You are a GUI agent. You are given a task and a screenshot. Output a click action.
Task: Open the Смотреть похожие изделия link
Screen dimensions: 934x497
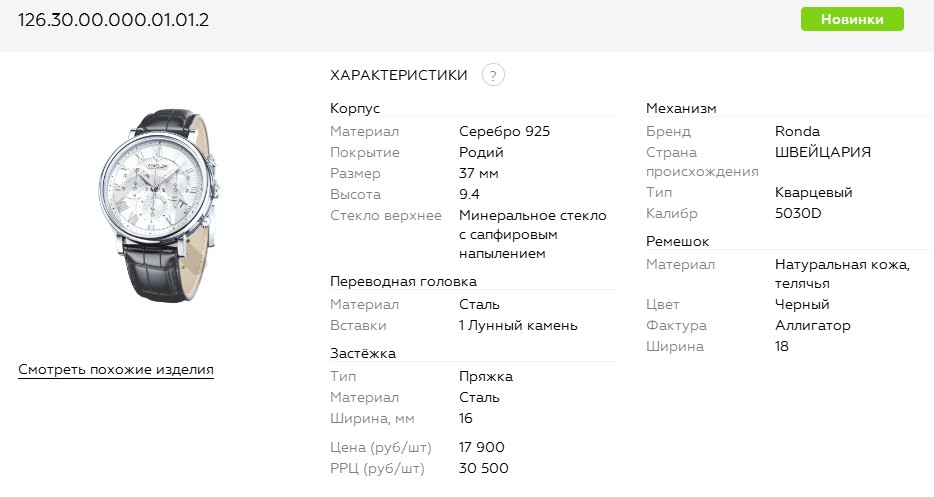pos(116,370)
